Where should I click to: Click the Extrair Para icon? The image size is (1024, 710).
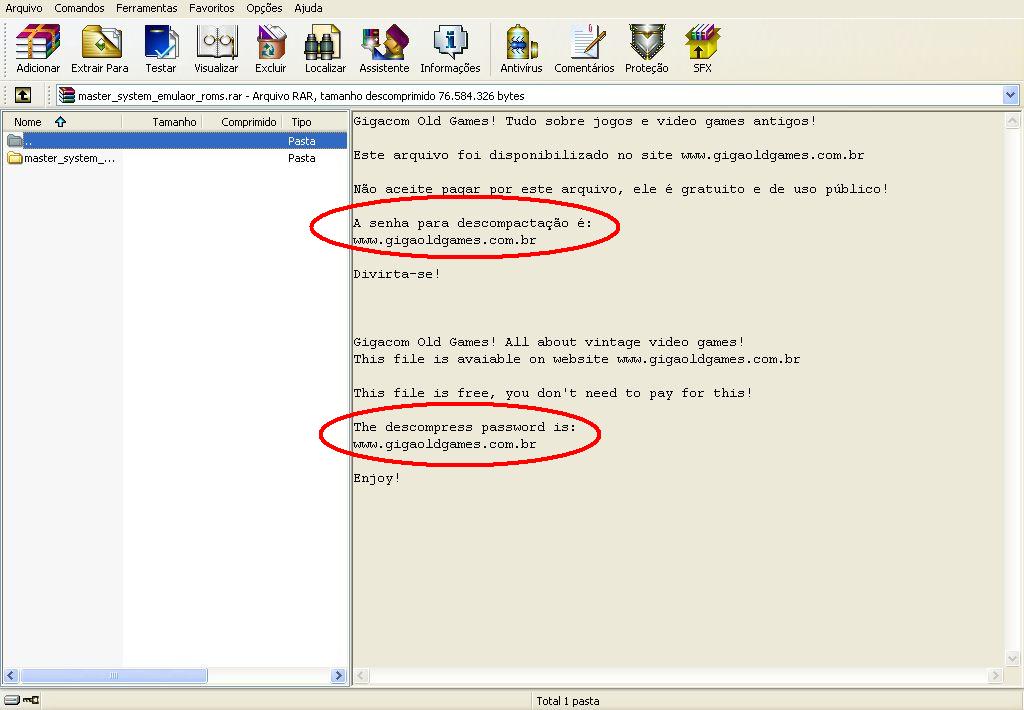pyautogui.click(x=100, y=49)
